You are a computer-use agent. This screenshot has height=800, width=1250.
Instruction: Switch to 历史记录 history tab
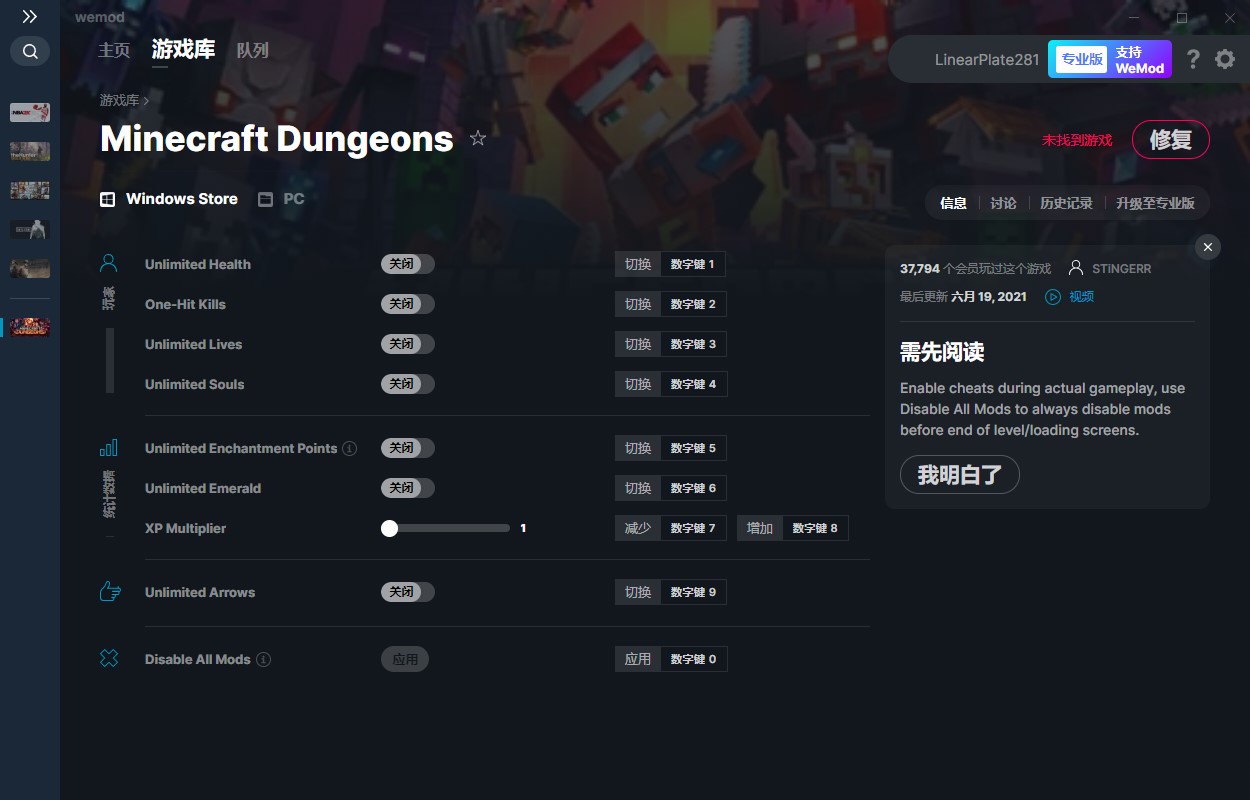[1066, 203]
